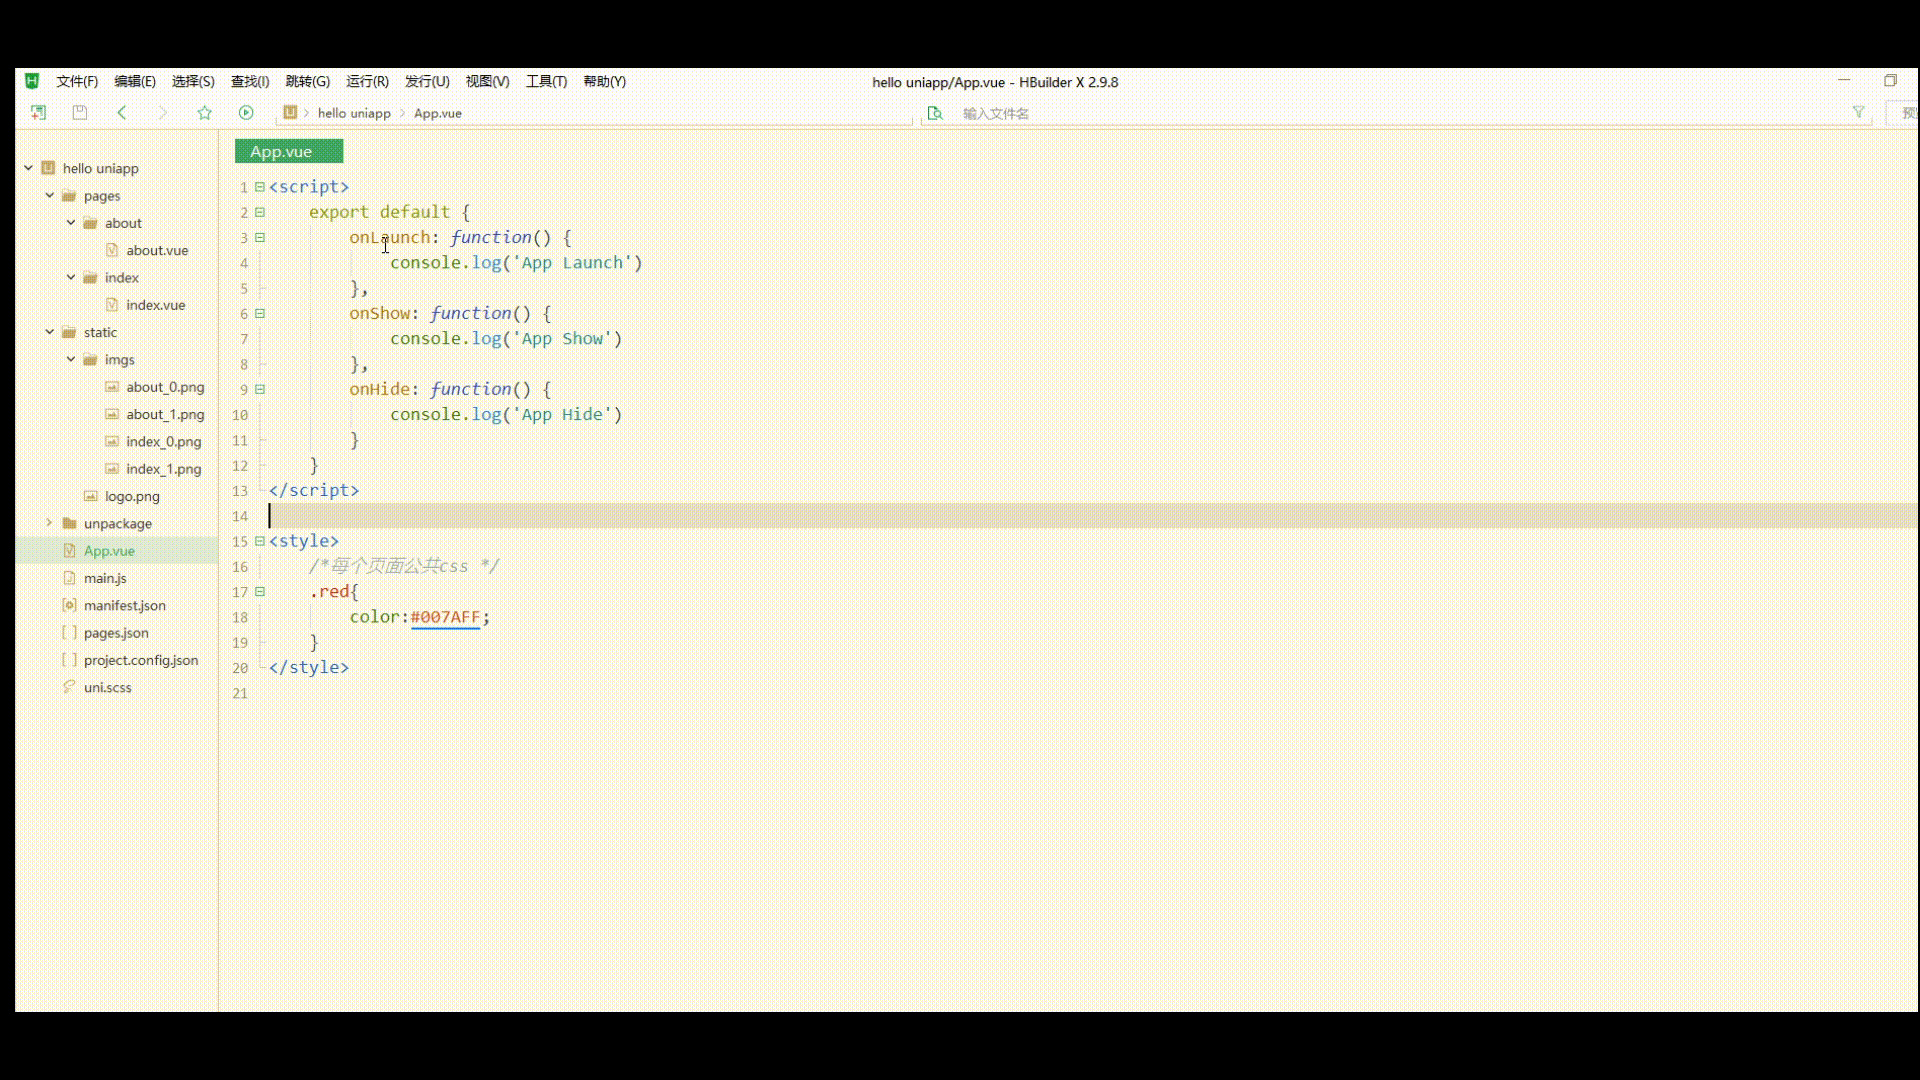Fold the export default block at line 2

point(260,212)
